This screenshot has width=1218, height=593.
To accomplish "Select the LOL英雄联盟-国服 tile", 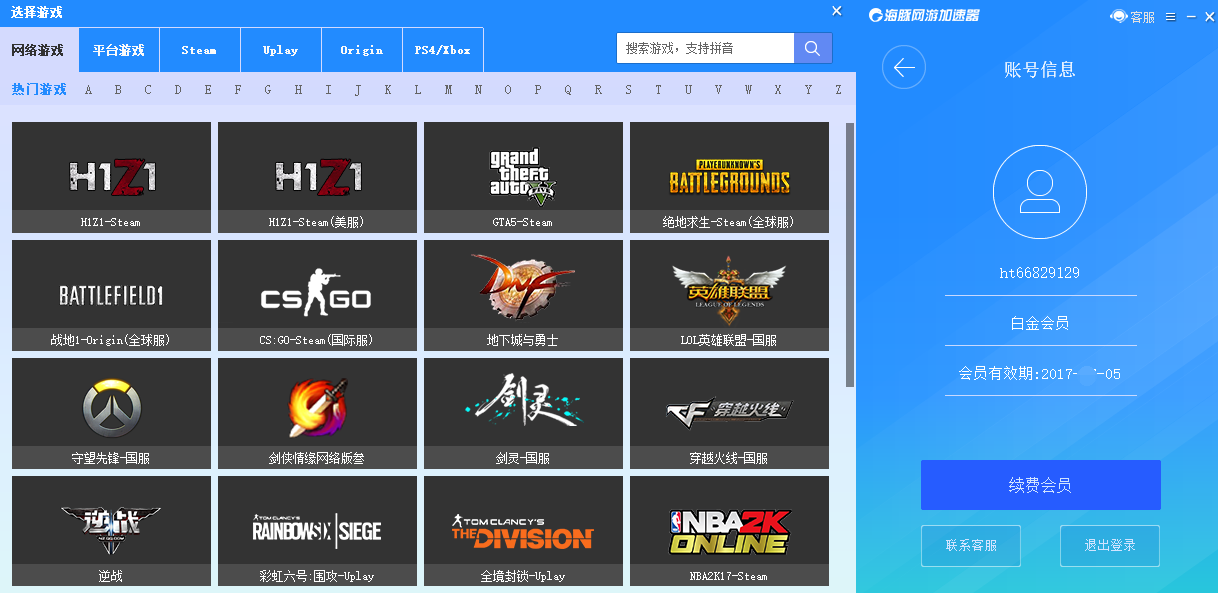I will [729, 295].
